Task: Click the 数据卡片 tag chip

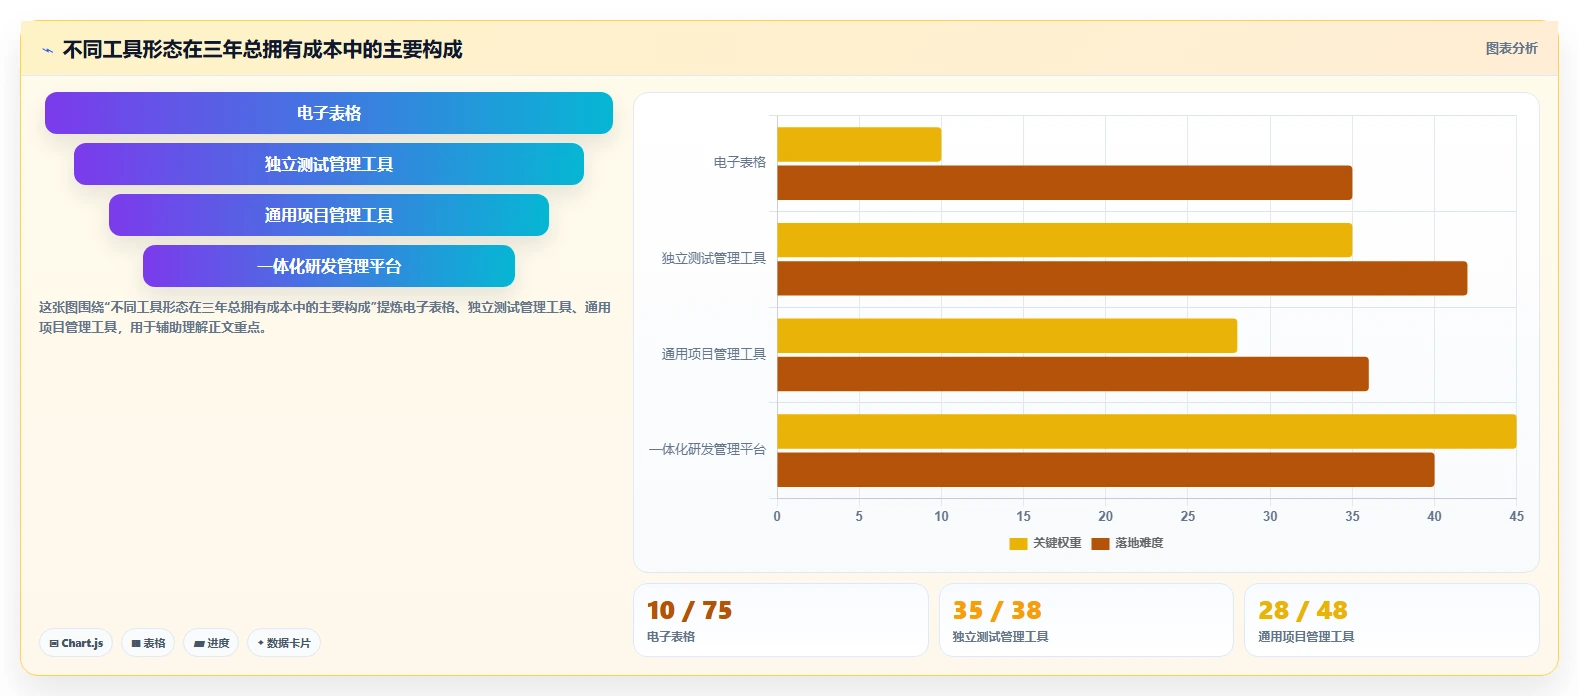Action: (x=284, y=643)
